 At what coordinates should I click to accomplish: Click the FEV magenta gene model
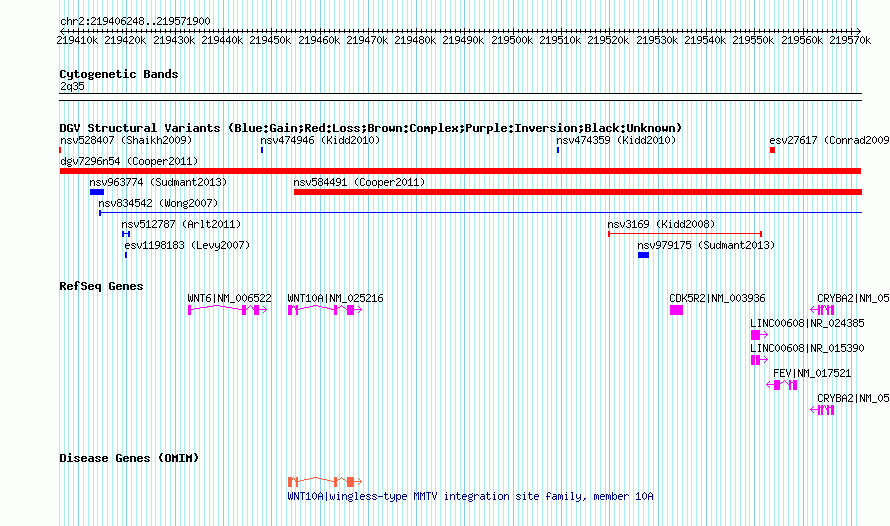point(782,385)
